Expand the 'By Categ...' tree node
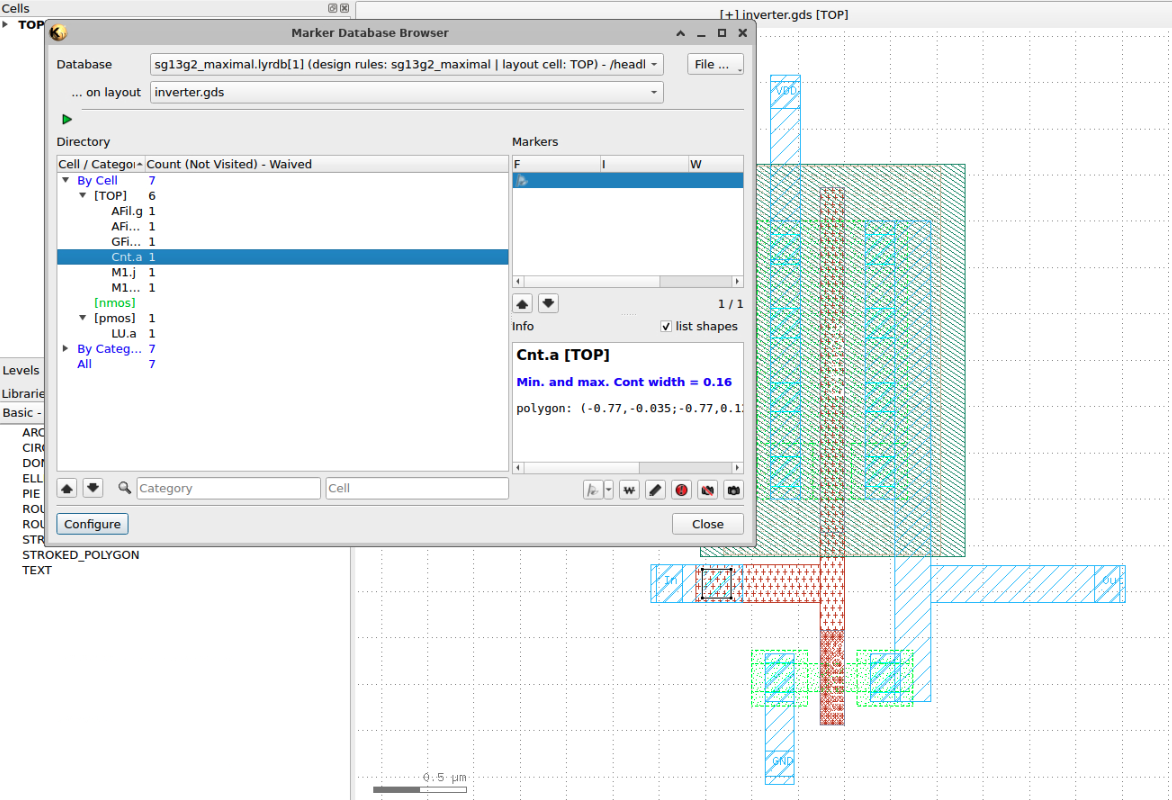 pos(66,348)
